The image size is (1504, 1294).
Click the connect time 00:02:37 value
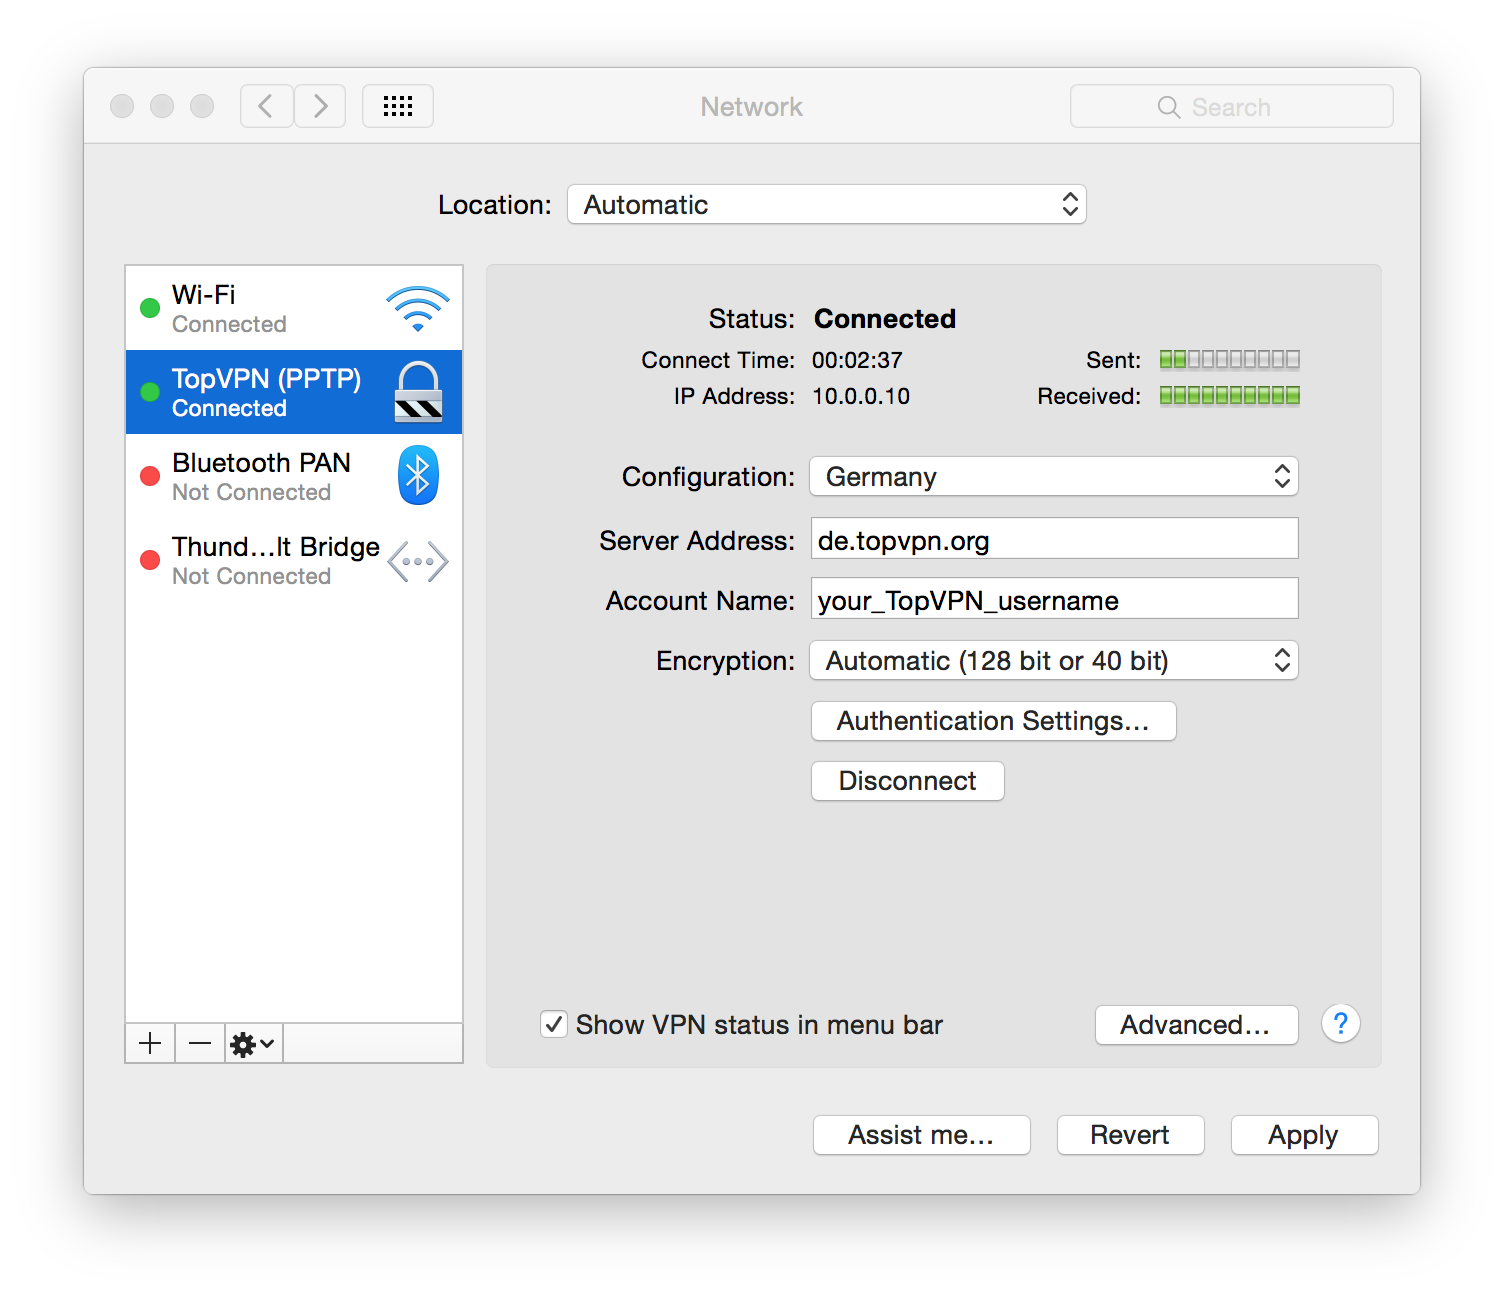point(857,360)
